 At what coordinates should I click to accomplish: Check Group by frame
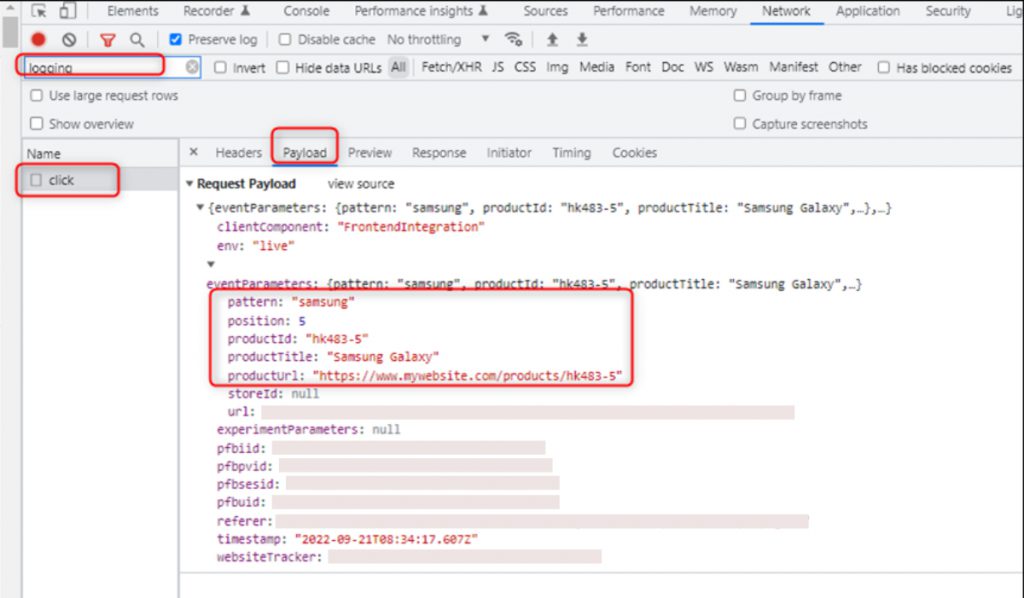(x=740, y=96)
